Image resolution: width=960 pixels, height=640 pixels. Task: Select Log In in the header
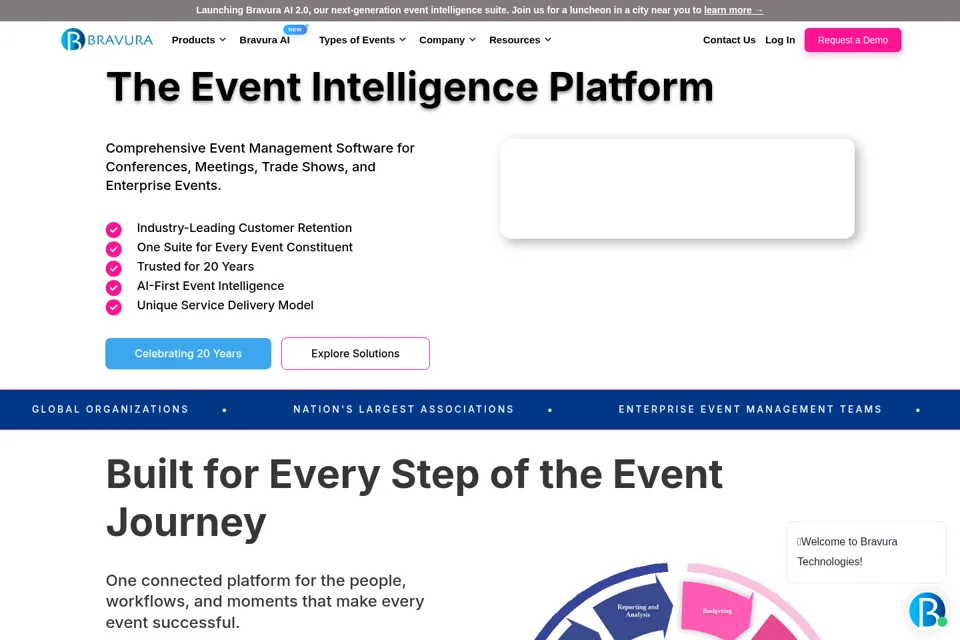780,40
